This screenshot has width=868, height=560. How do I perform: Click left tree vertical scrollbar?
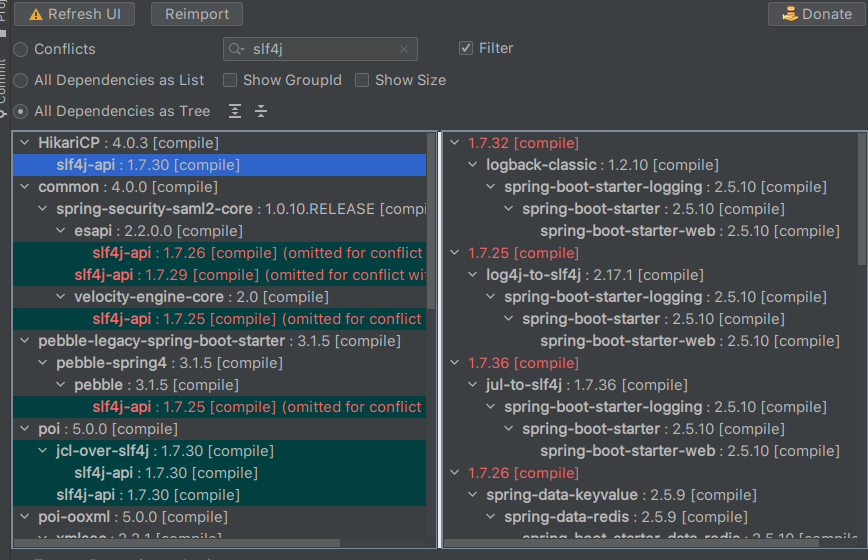click(x=431, y=221)
